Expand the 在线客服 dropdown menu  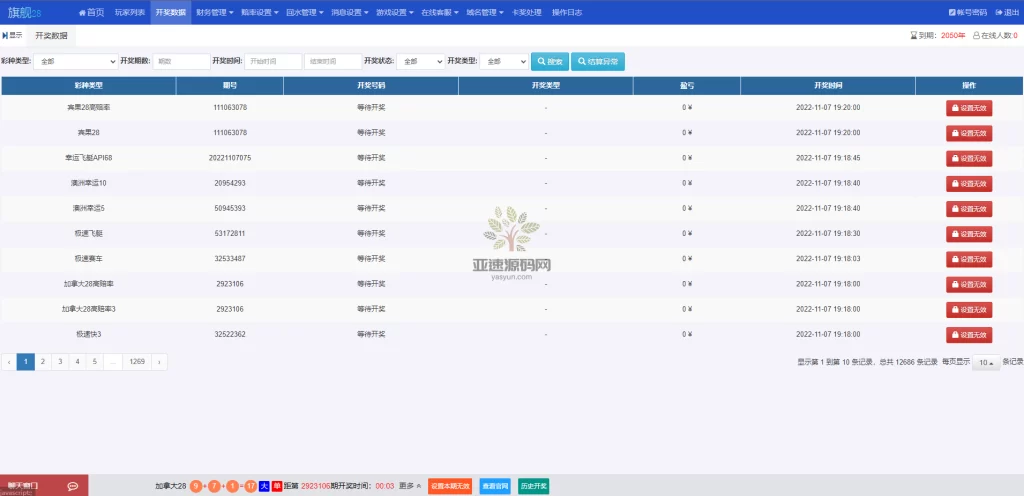pyautogui.click(x=440, y=12)
